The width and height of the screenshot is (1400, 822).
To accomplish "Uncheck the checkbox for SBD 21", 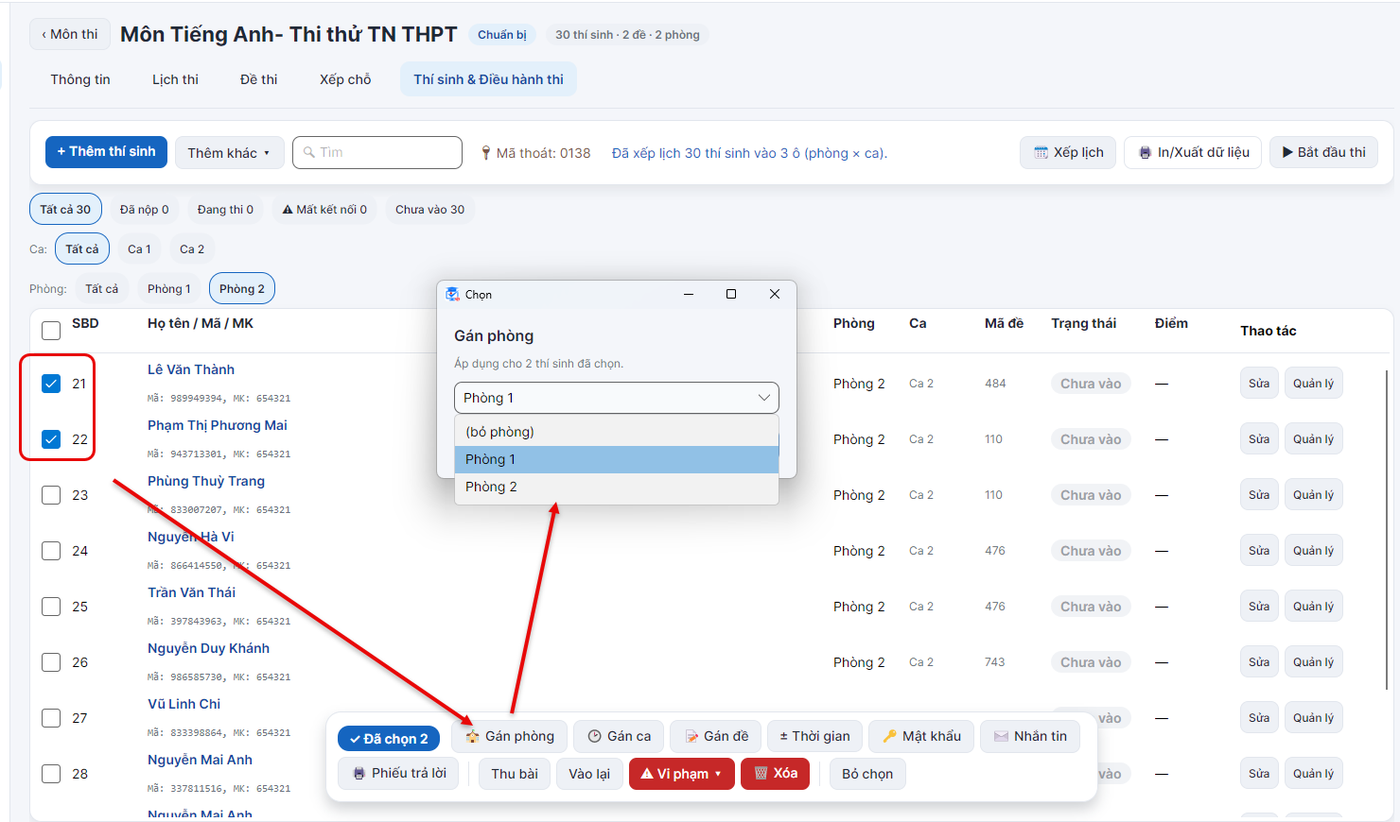I will click(51, 384).
